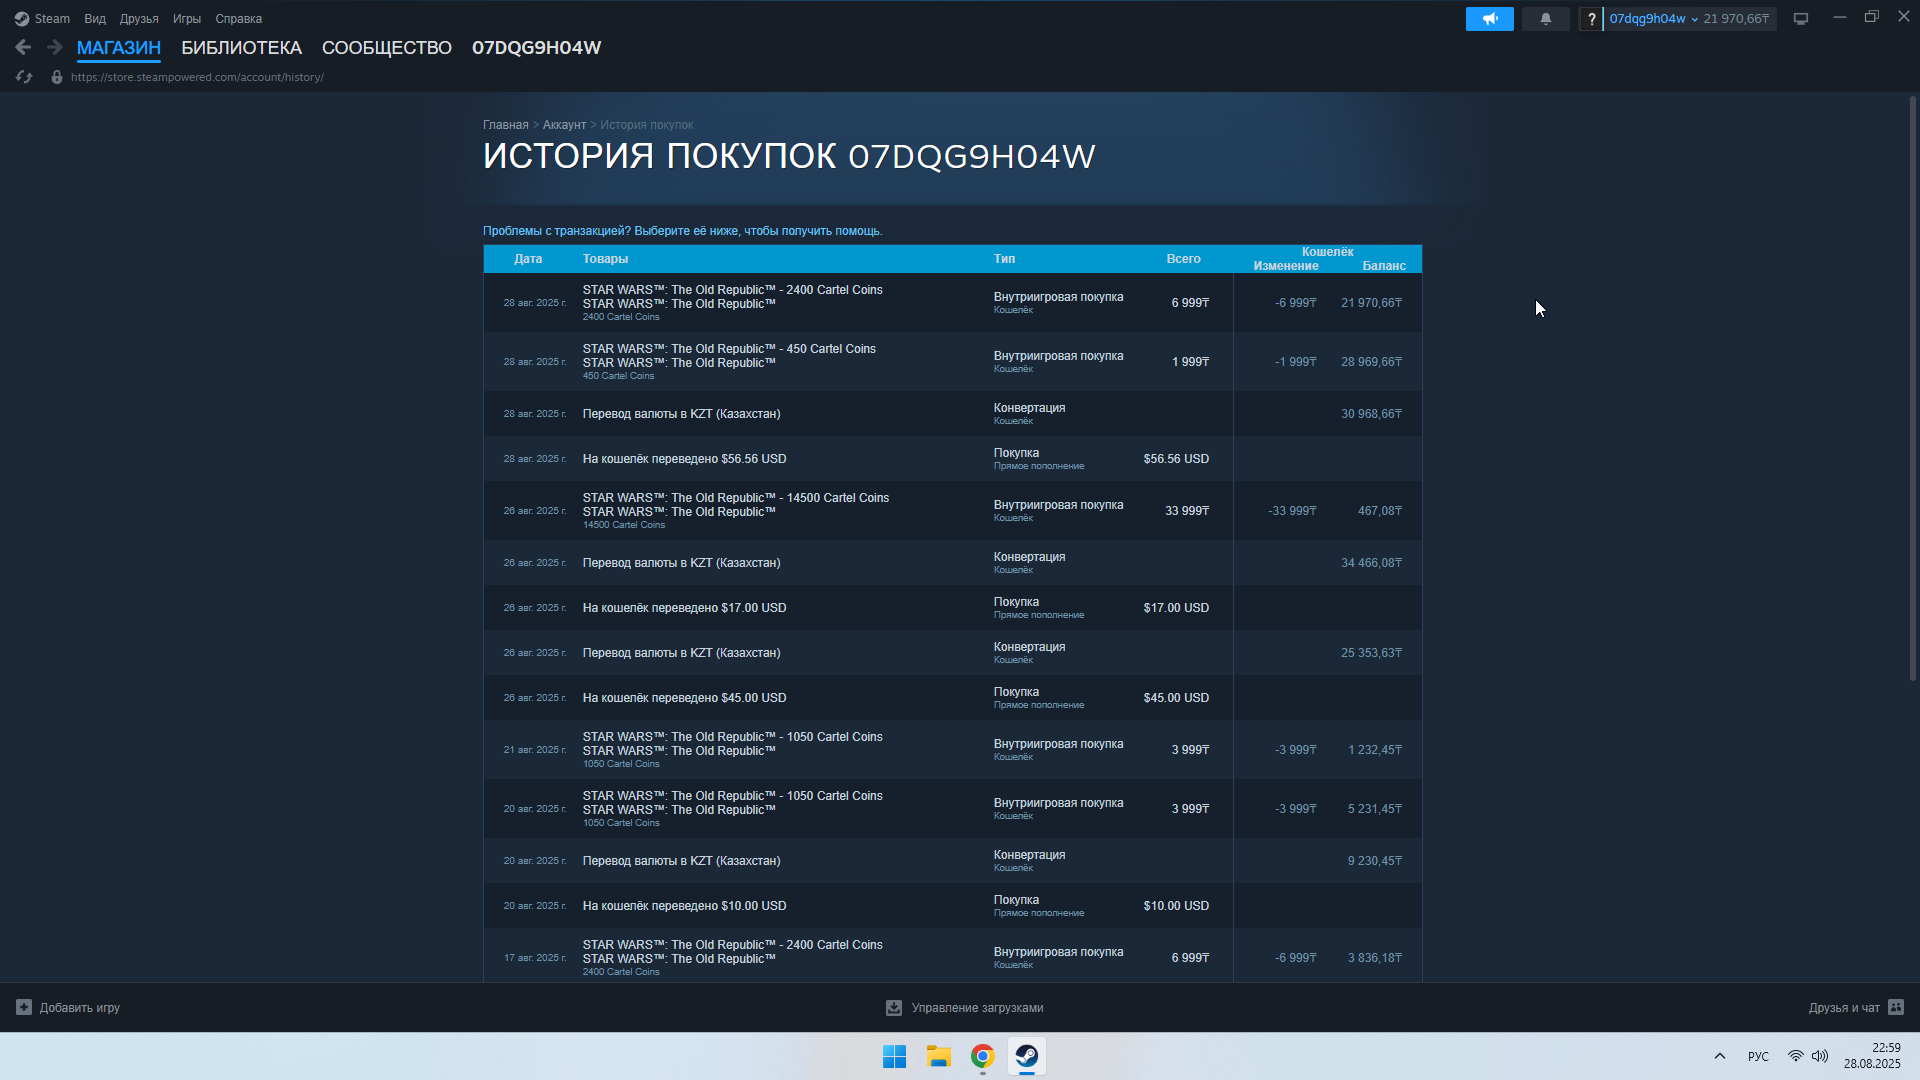The image size is (1920, 1080).
Task: Select the $10.00 USD wallet funding row
Action: tap(952, 905)
